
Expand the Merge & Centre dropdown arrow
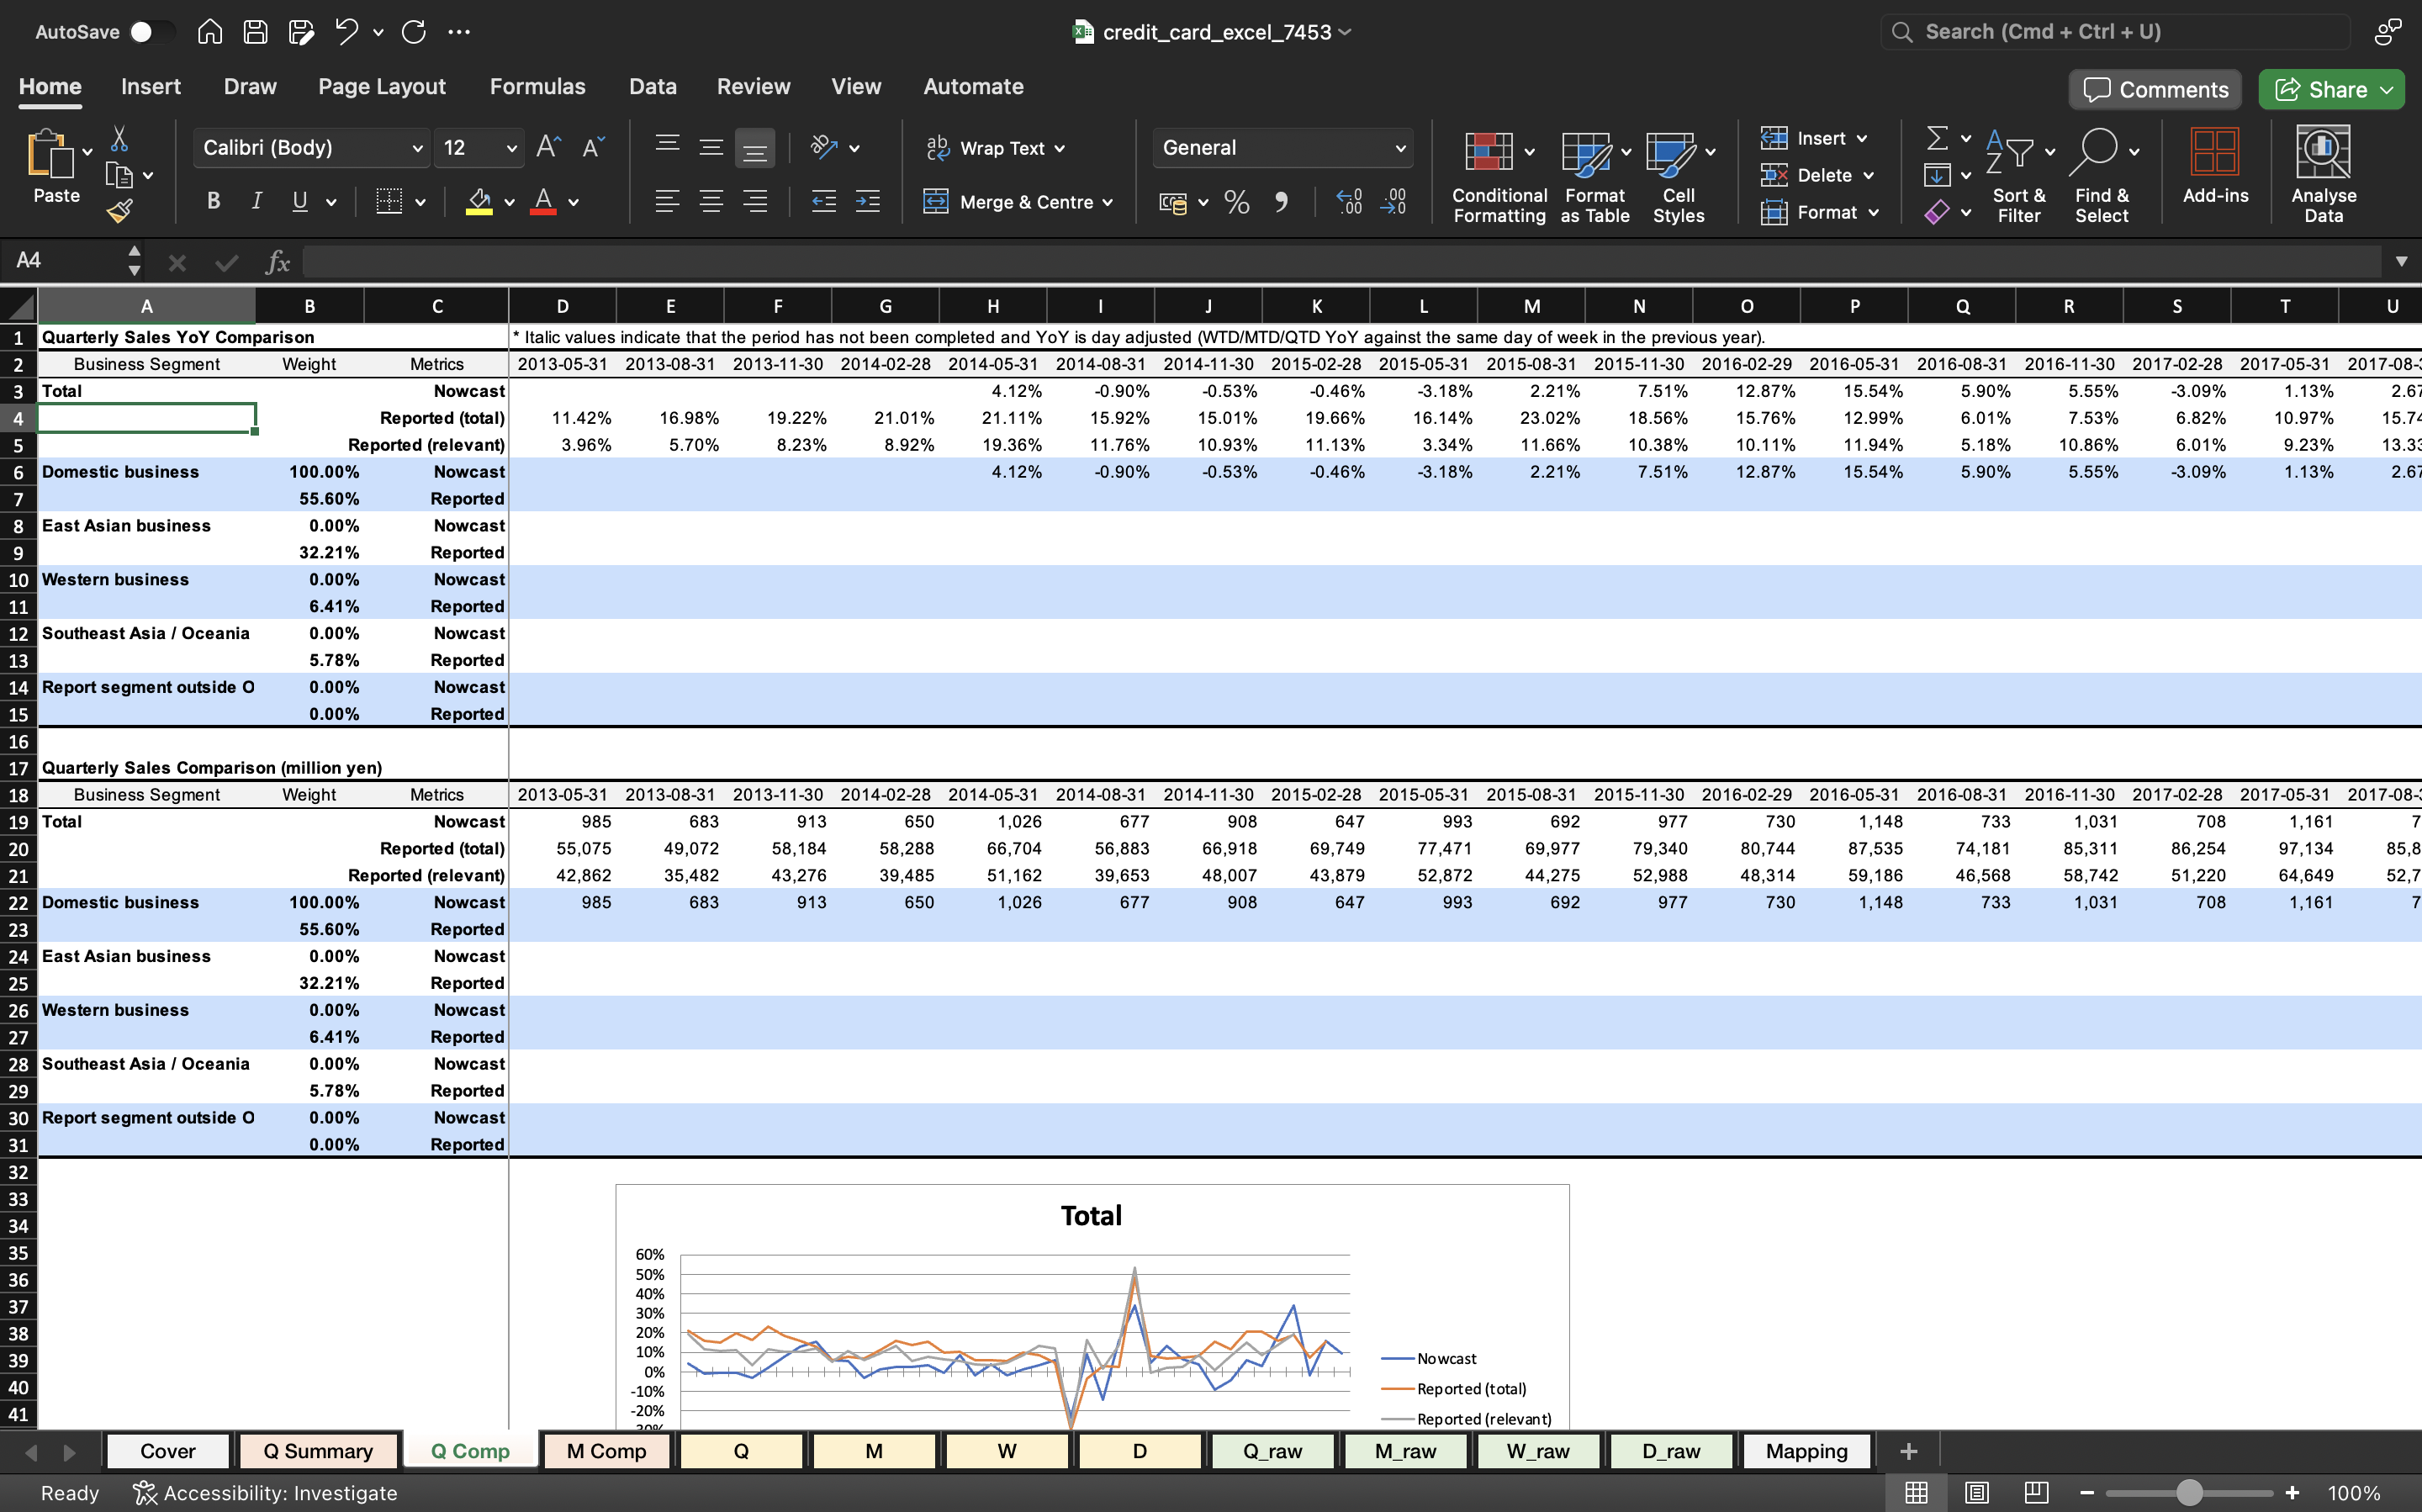1108,203
